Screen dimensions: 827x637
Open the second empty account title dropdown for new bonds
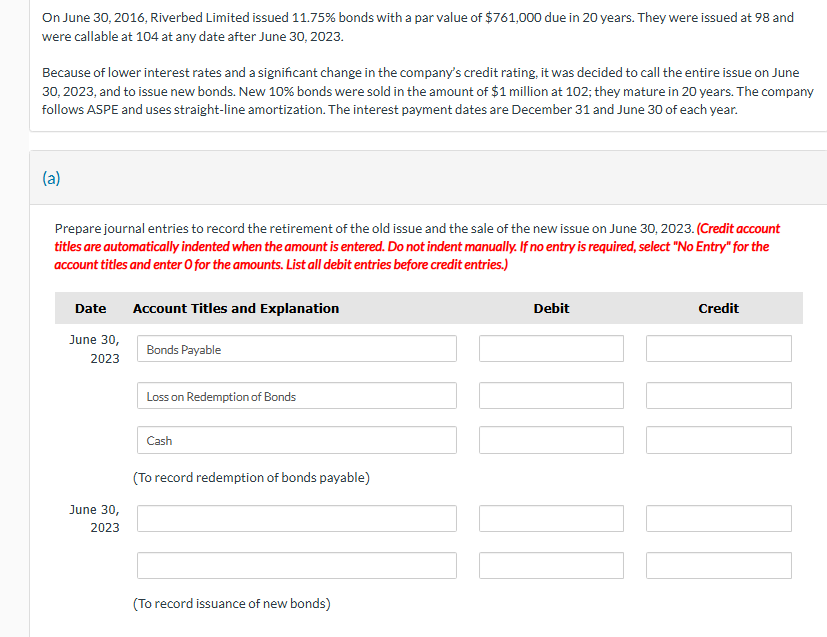click(x=296, y=565)
